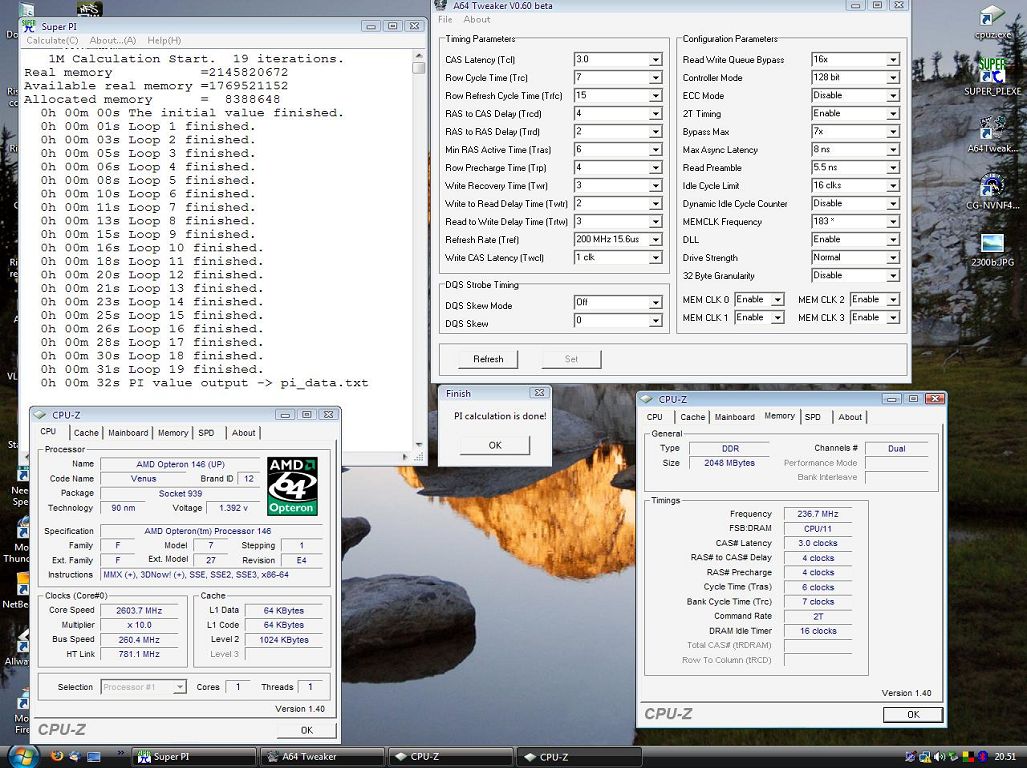Expand Processor #1 selection dropdown

[x=179, y=687]
